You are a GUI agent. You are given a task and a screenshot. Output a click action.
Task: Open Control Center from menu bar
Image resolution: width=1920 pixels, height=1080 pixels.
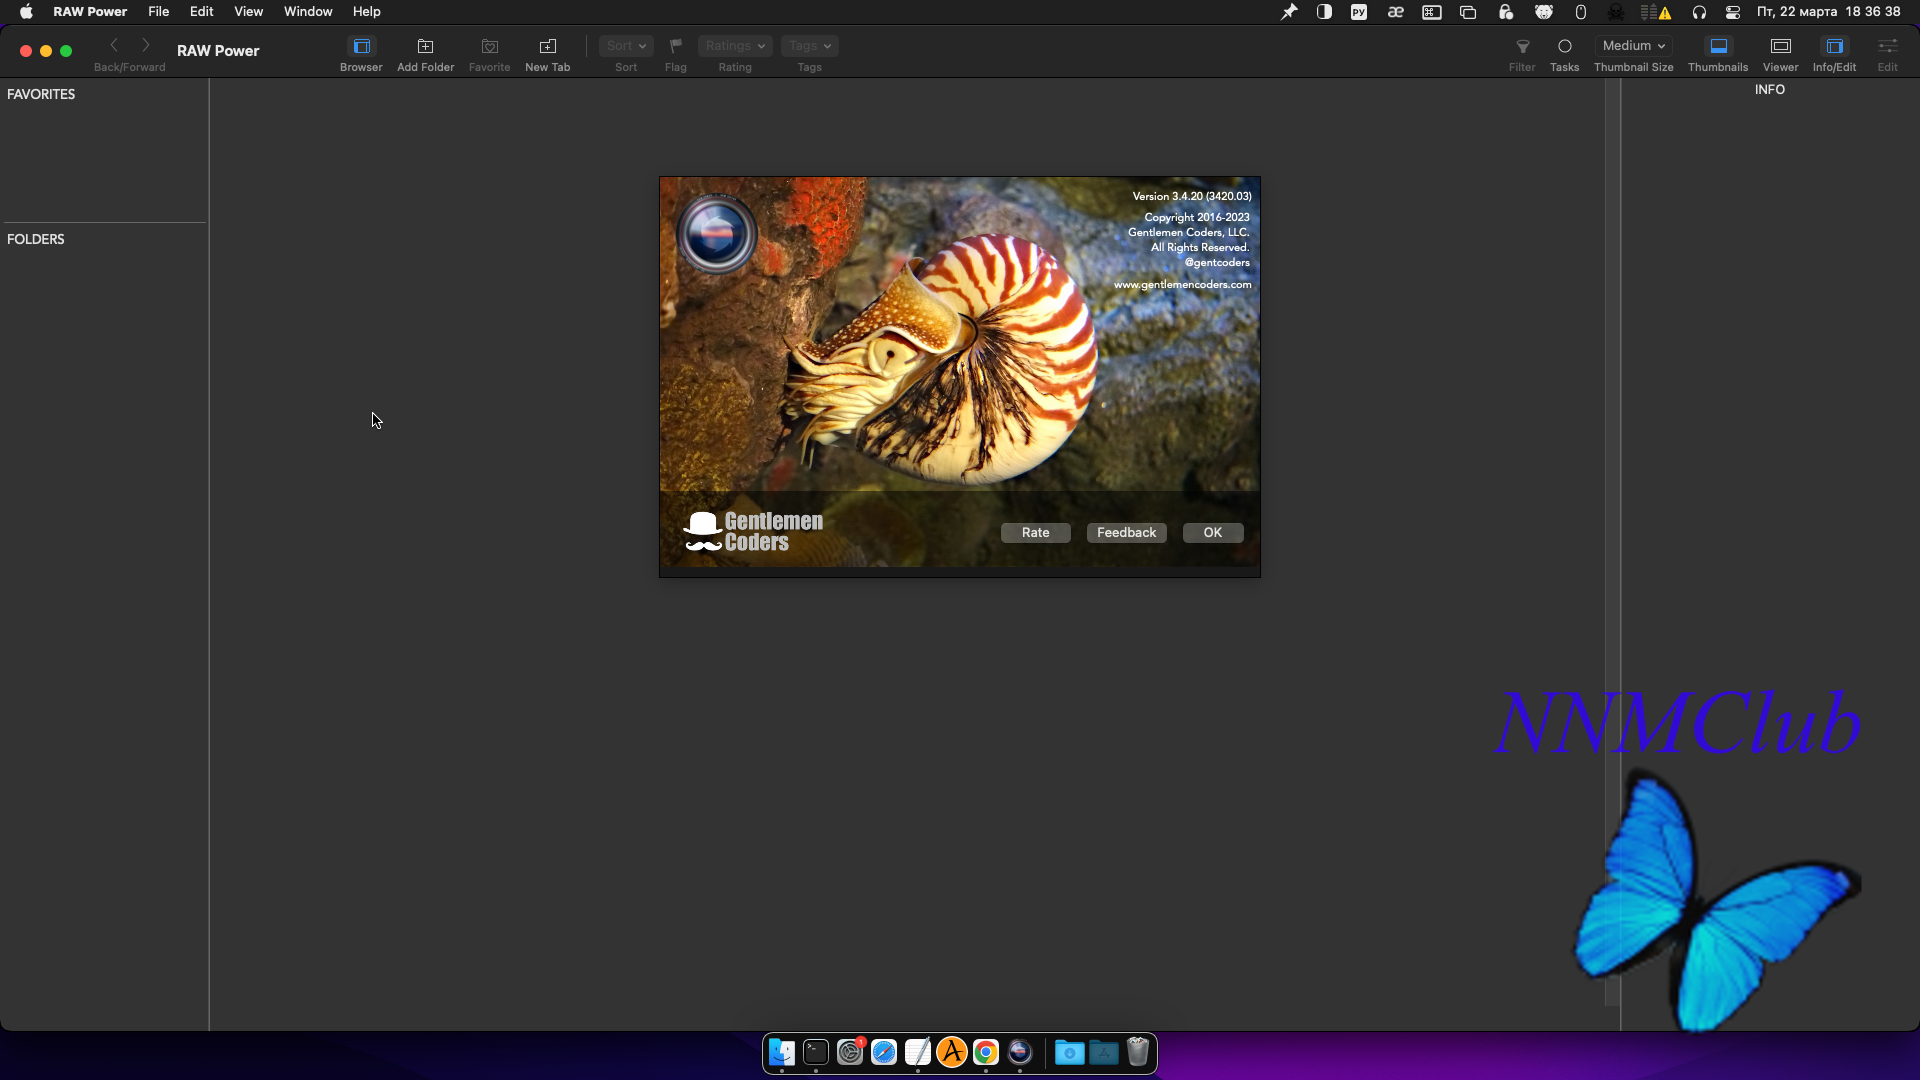(1733, 12)
